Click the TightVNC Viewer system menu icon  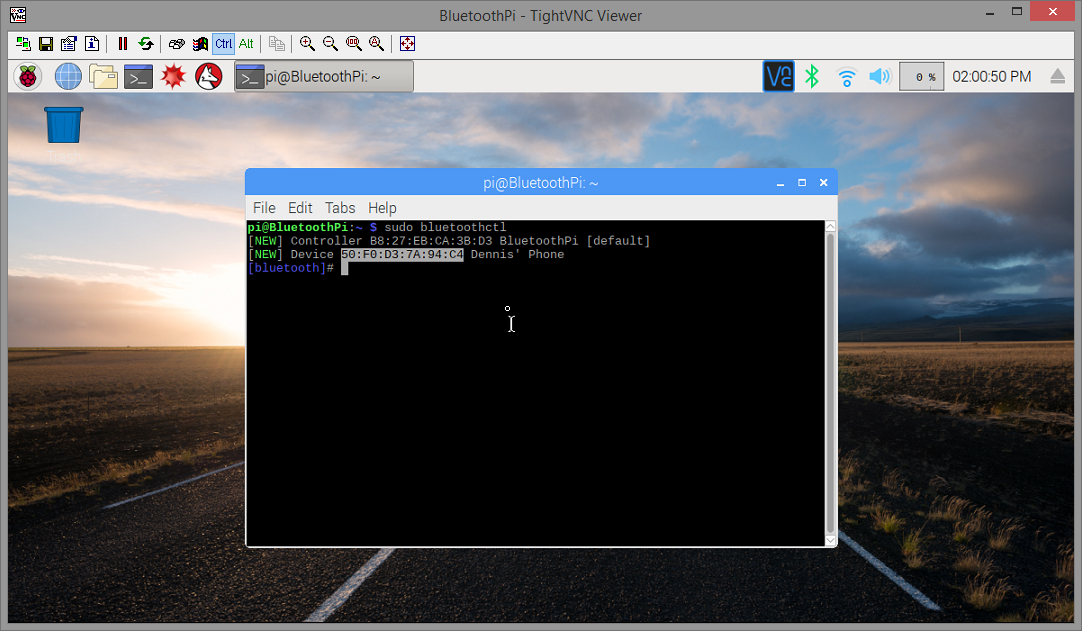coord(18,14)
